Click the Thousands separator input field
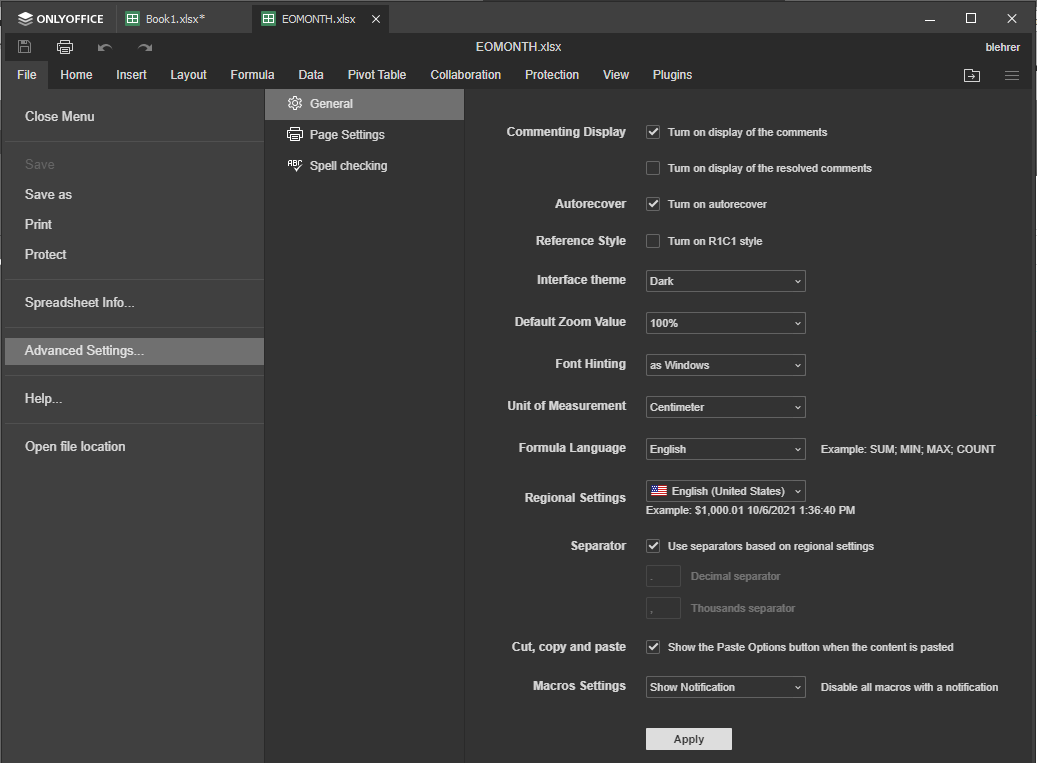 coord(663,608)
